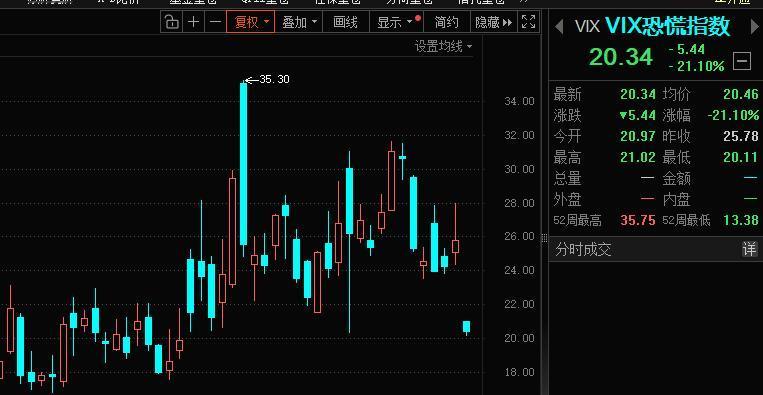The image size is (763, 395).
Task: Toggle the chart lock icon
Action: point(172,22)
